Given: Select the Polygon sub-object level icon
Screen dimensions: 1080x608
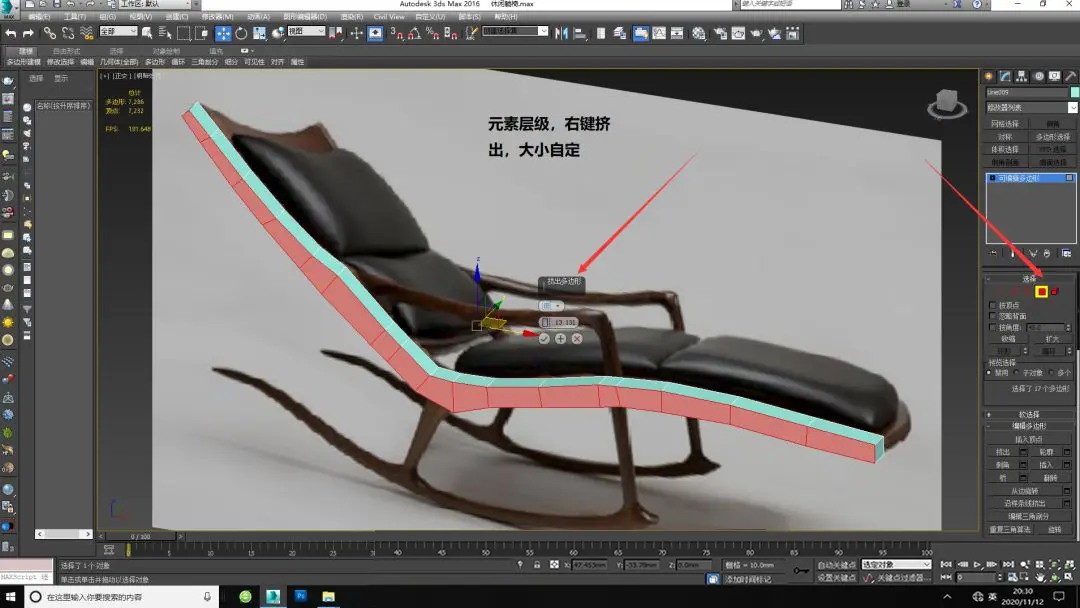Looking at the screenshot, I should (x=1041, y=292).
